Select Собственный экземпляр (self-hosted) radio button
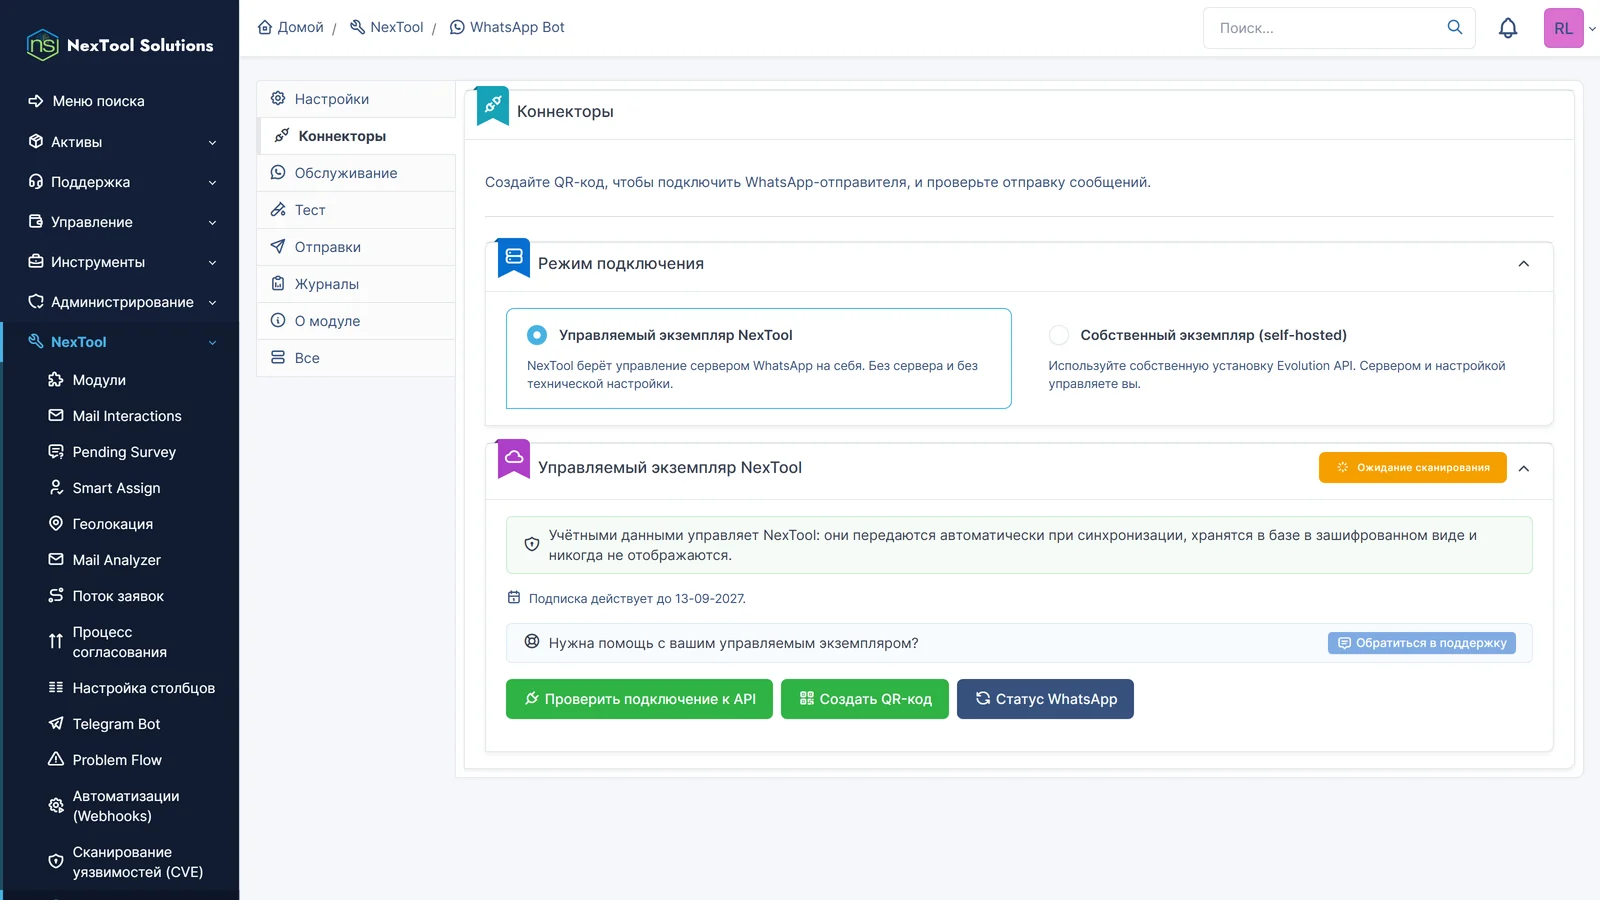 coord(1059,335)
